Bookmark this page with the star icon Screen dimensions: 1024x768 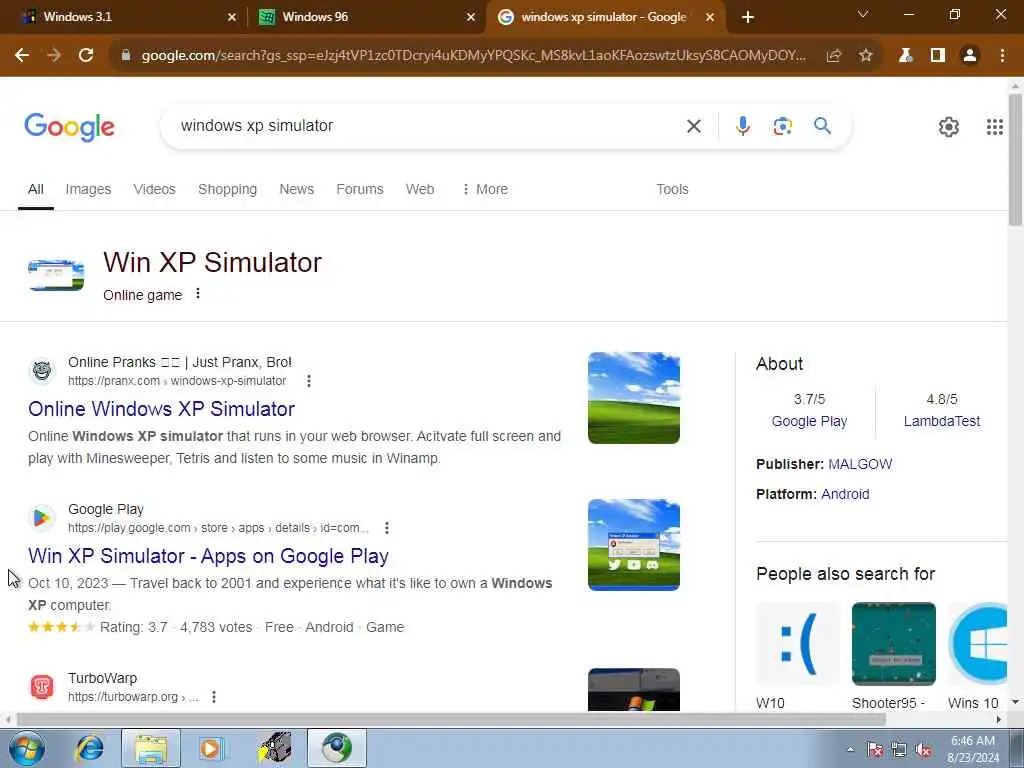[x=866, y=56]
